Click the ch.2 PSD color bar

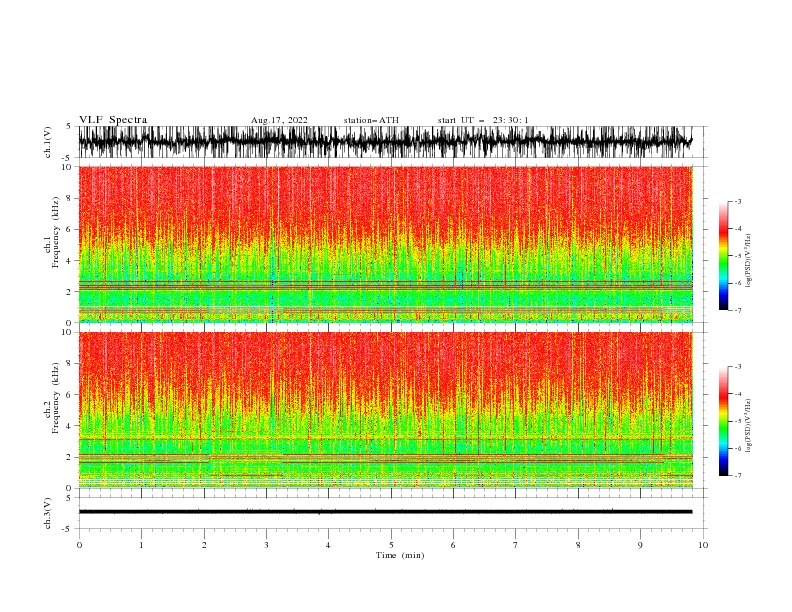click(723, 421)
